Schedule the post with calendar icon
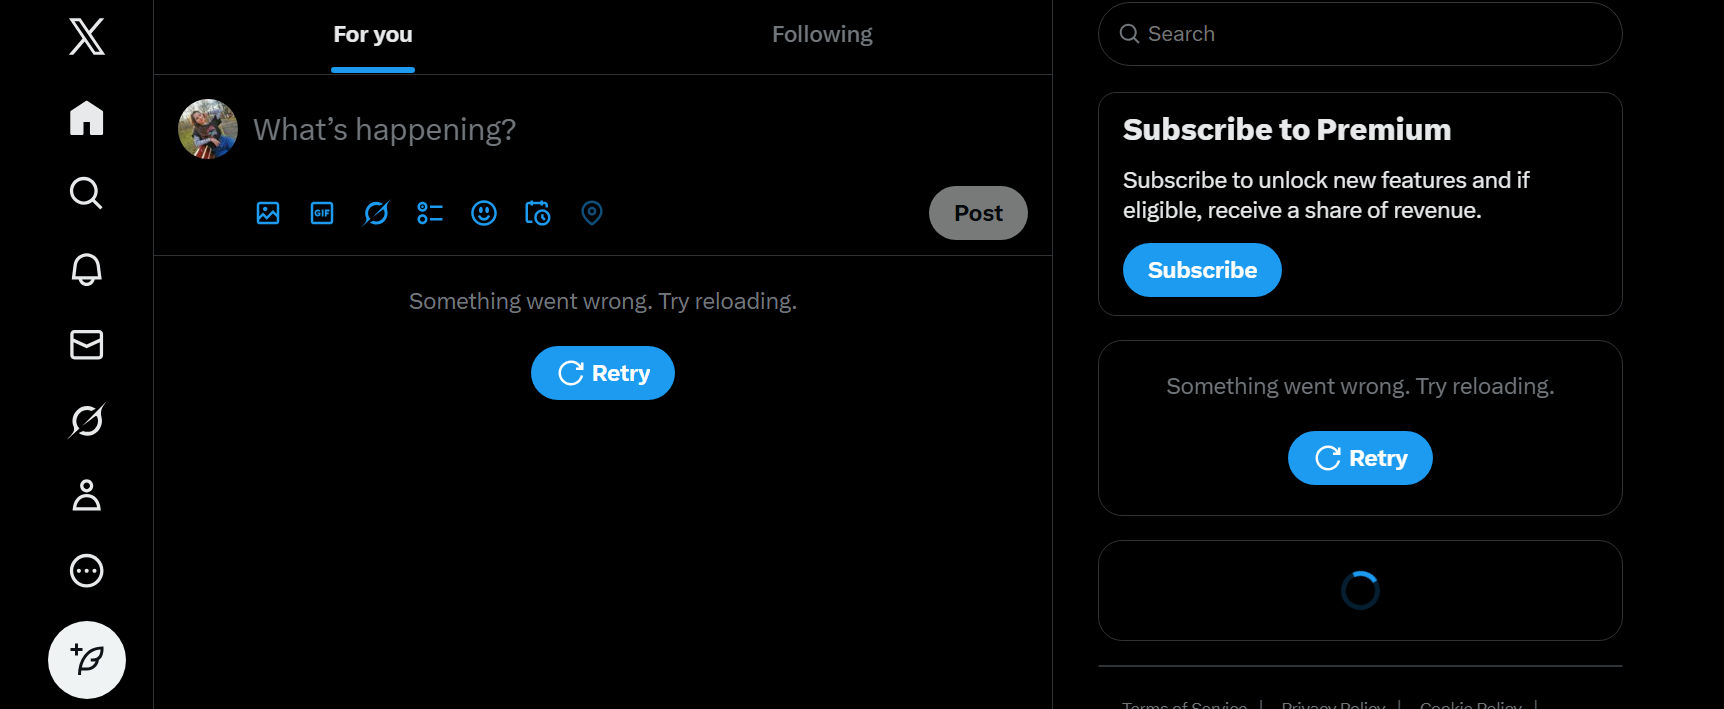The height and width of the screenshot is (709, 1724). (538, 213)
